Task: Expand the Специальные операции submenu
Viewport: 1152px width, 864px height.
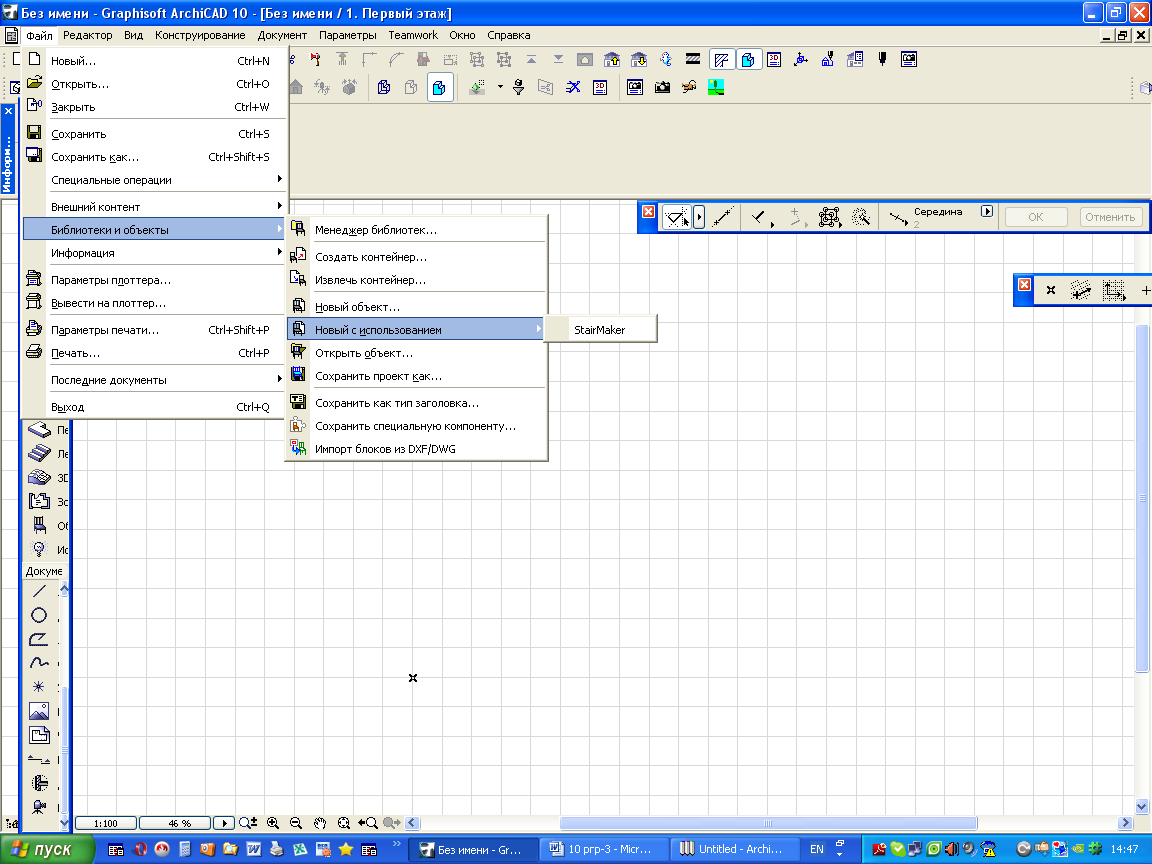Action: 155,180
